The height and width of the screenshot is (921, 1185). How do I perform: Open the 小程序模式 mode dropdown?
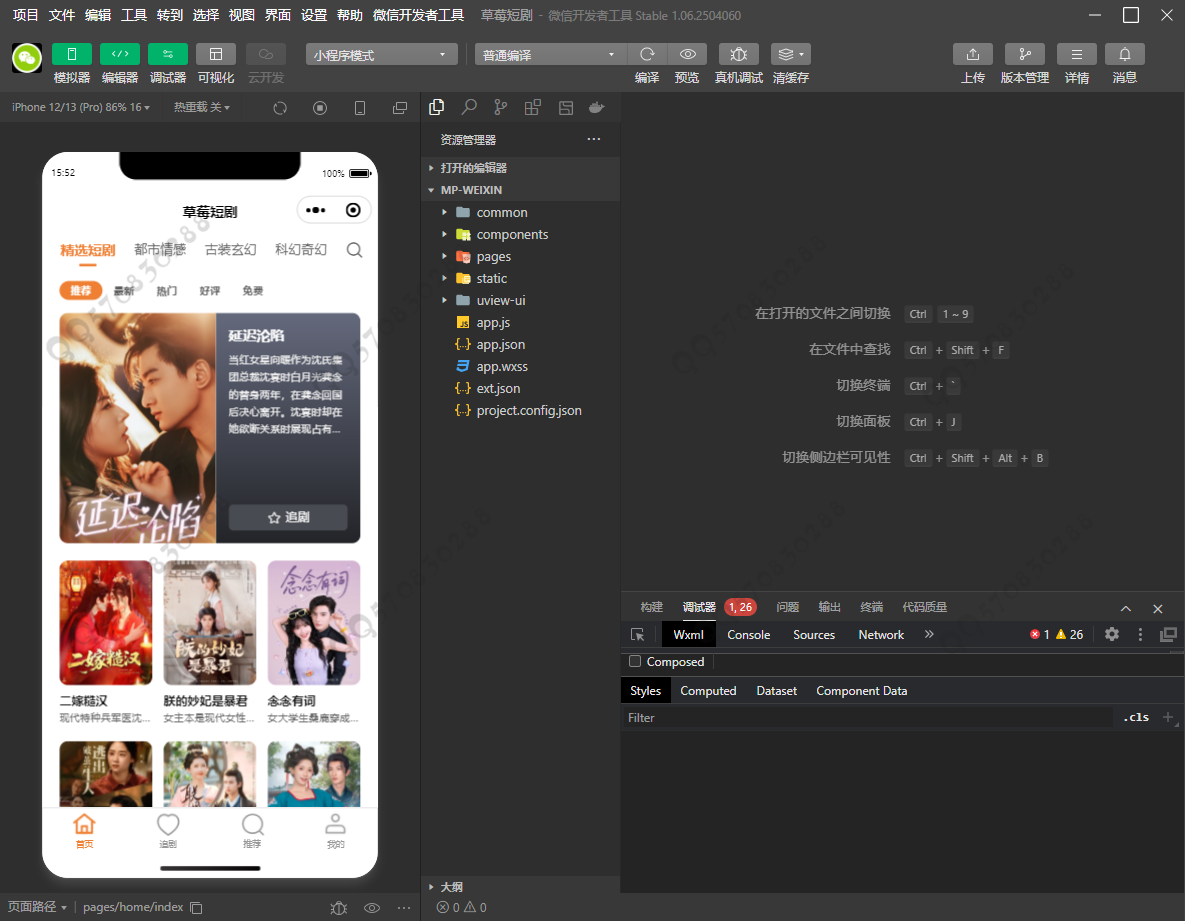click(381, 55)
